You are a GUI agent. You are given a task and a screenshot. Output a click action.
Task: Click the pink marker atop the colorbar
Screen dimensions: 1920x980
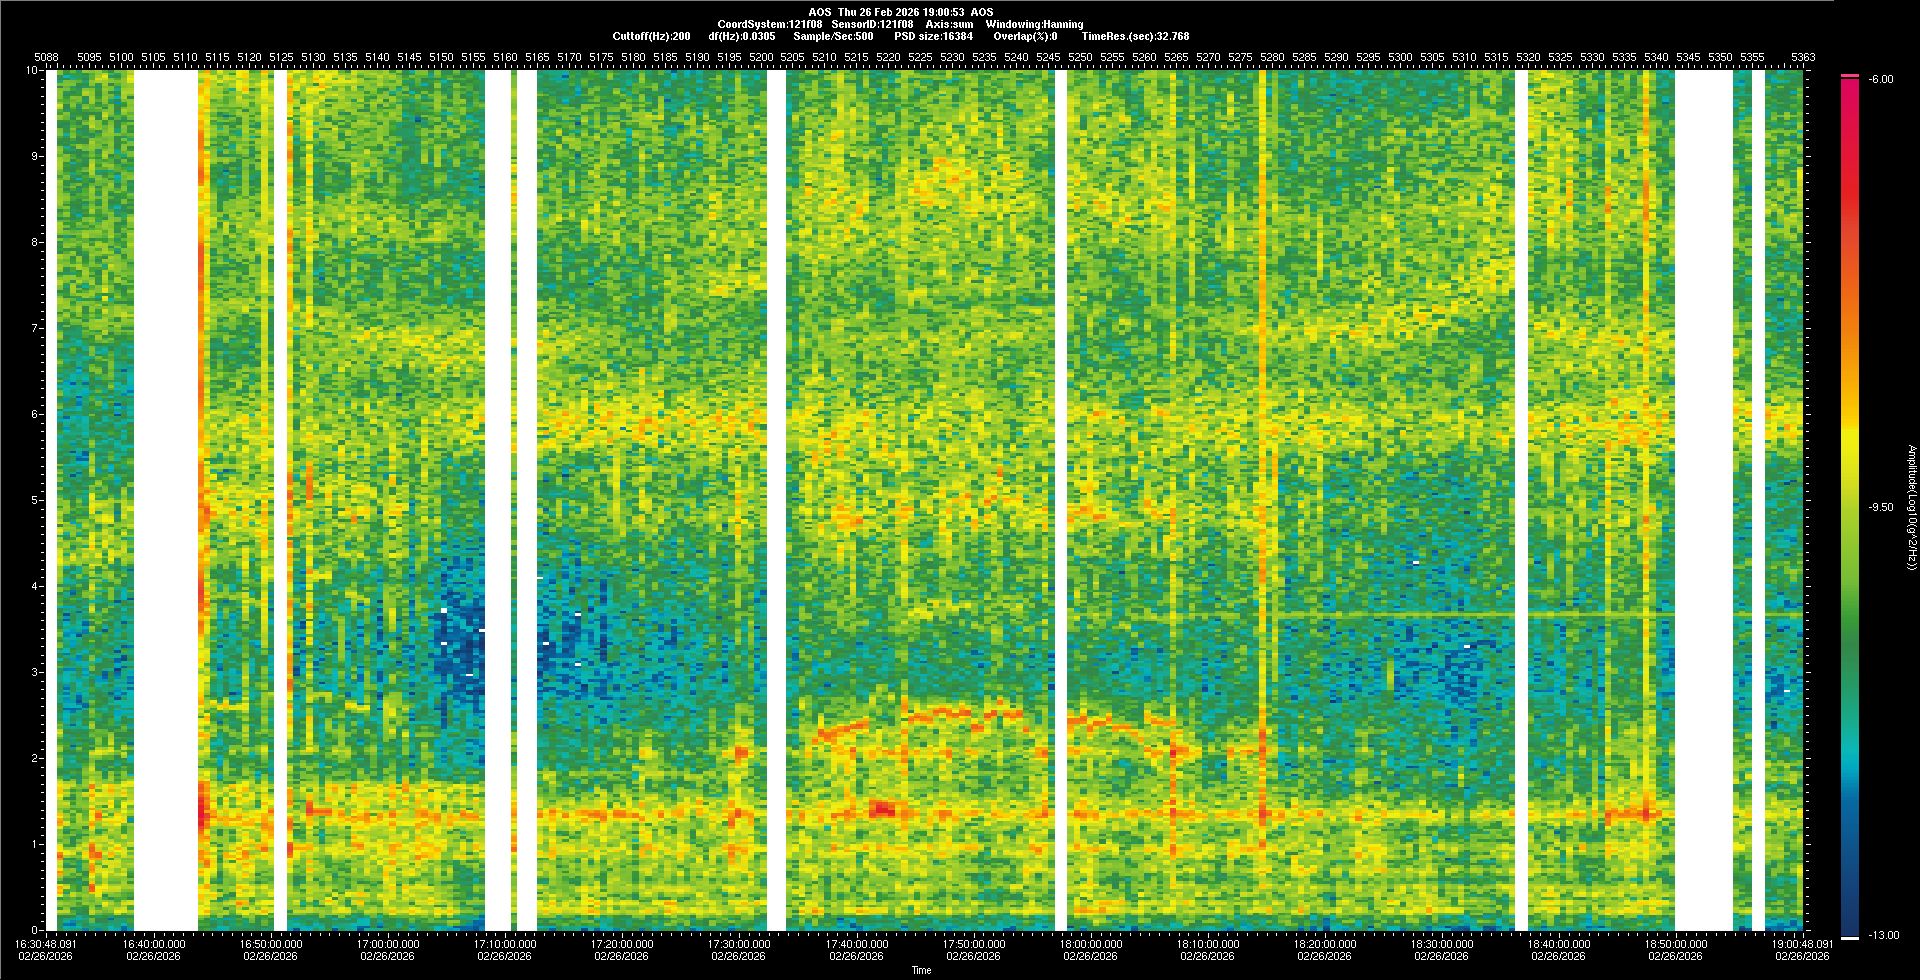pyautogui.click(x=1850, y=76)
